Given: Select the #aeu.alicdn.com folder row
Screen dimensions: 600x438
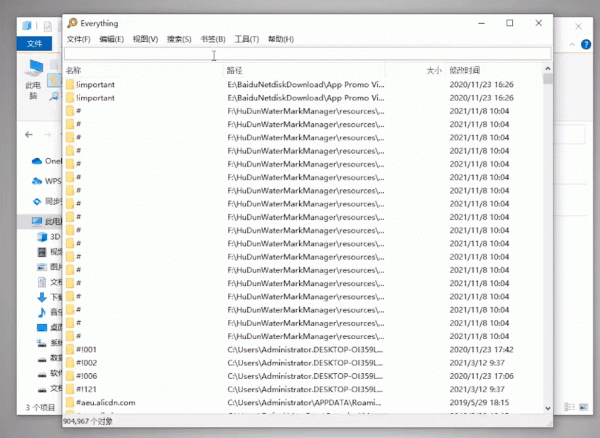Looking at the screenshot, I should [303, 402].
